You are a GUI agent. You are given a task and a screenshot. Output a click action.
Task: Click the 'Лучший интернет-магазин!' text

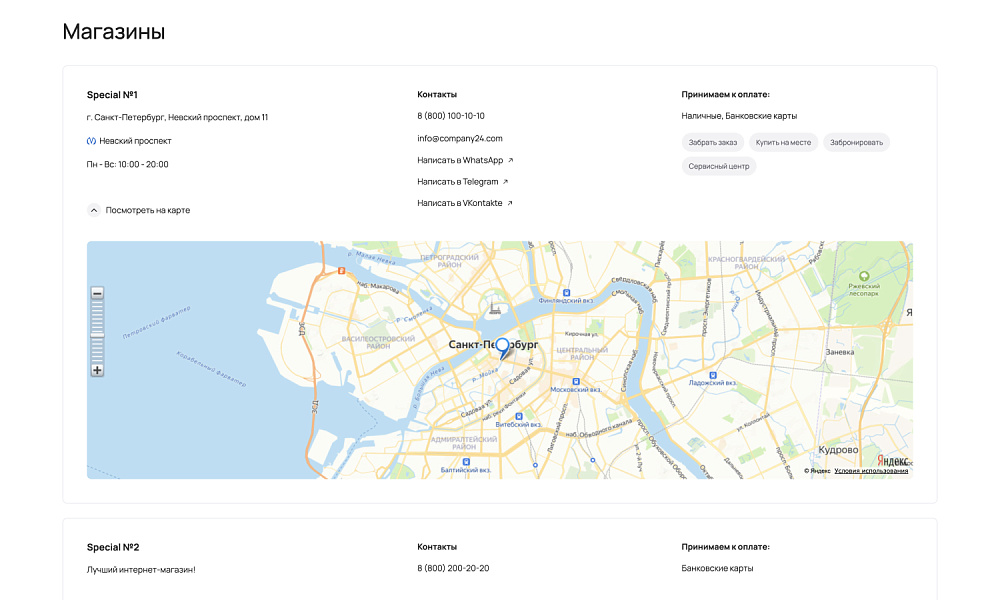(x=141, y=570)
